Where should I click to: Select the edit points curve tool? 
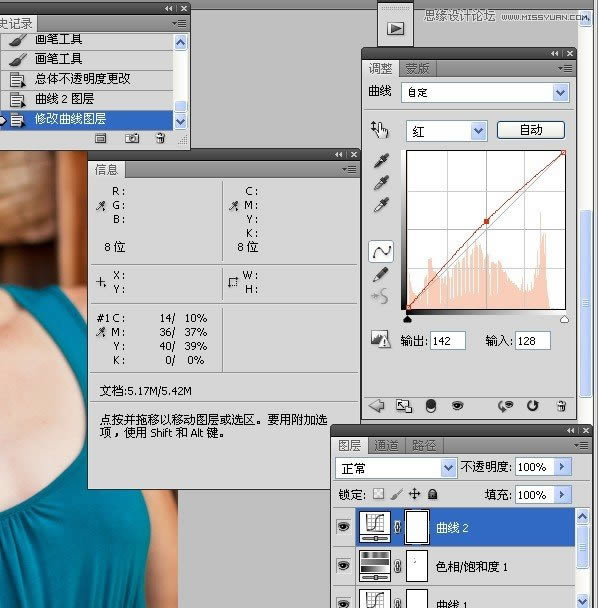[381, 251]
